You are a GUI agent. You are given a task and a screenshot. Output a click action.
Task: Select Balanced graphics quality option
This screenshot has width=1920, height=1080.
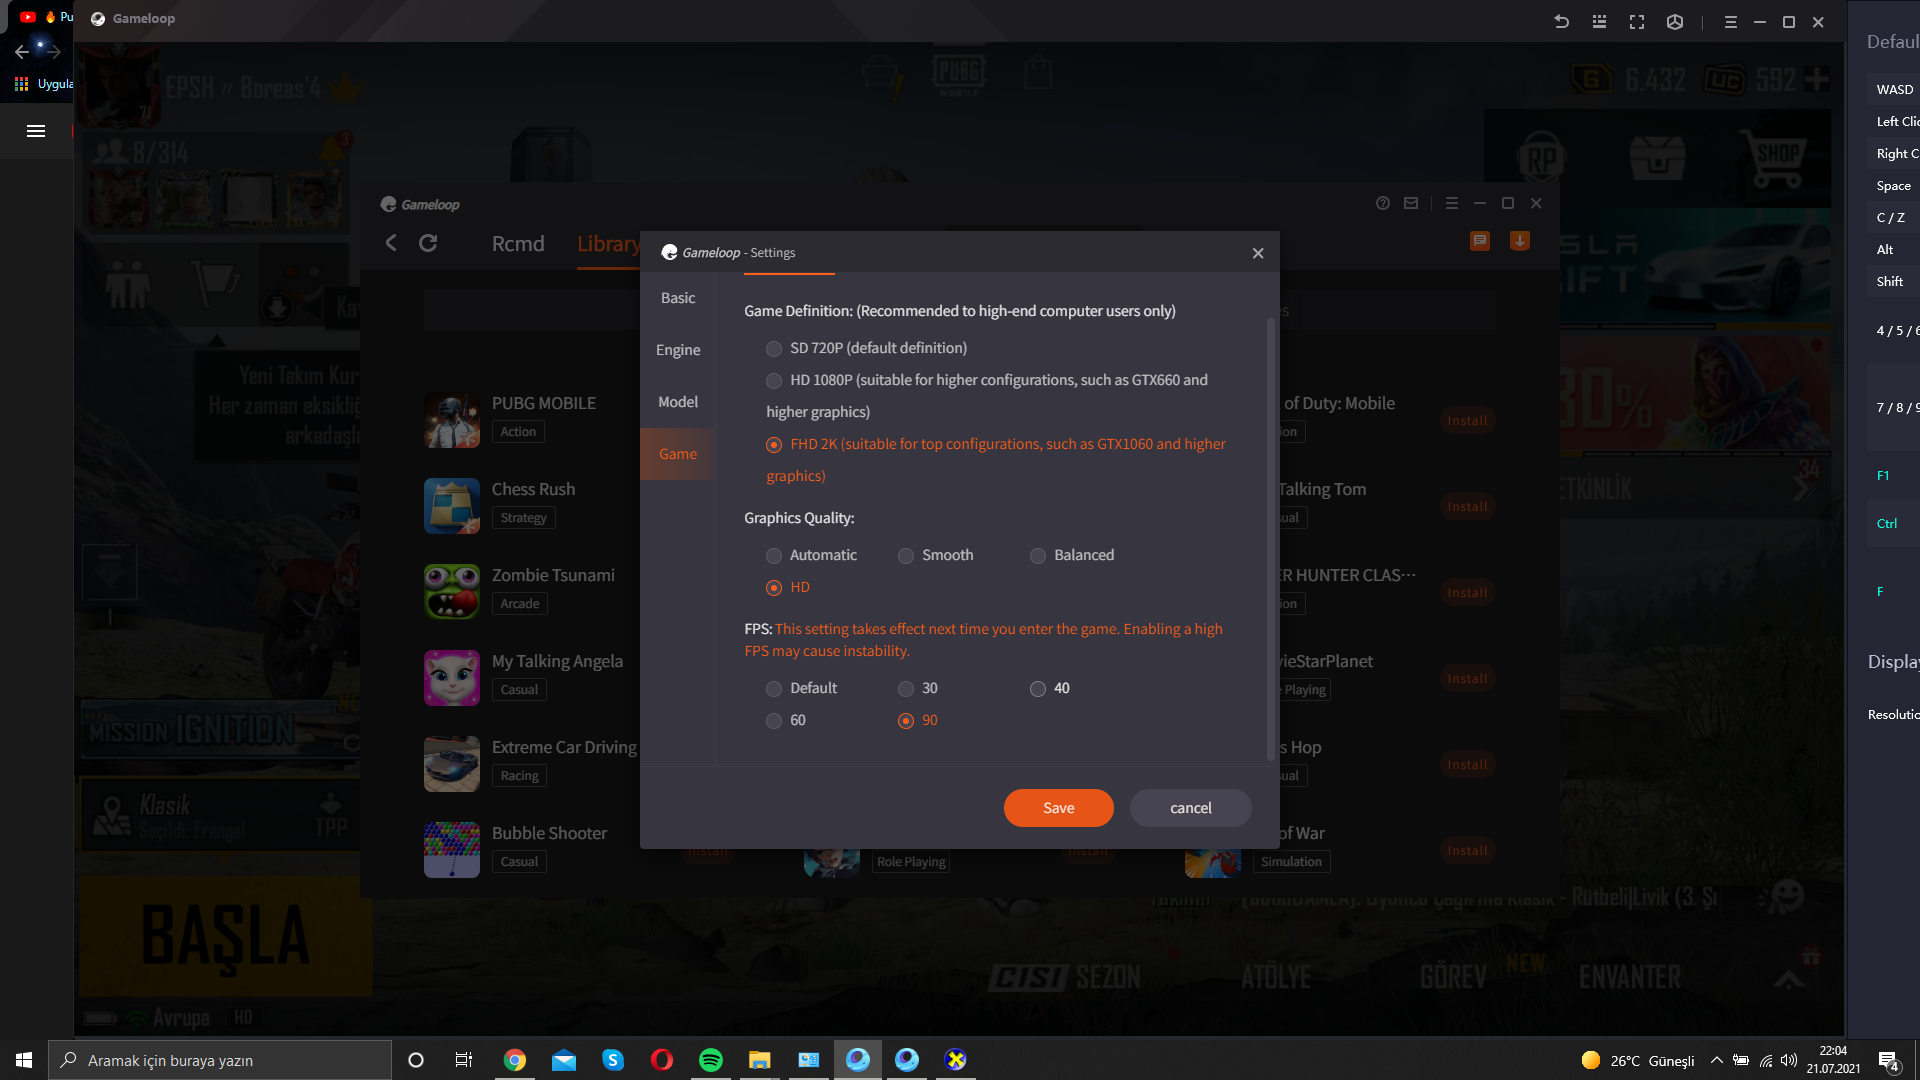1038,556
